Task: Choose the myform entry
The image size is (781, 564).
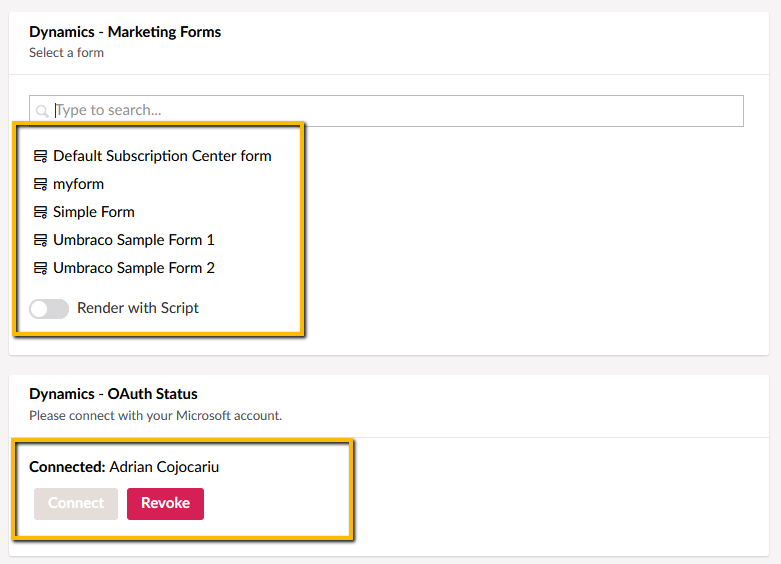Action: pos(78,184)
